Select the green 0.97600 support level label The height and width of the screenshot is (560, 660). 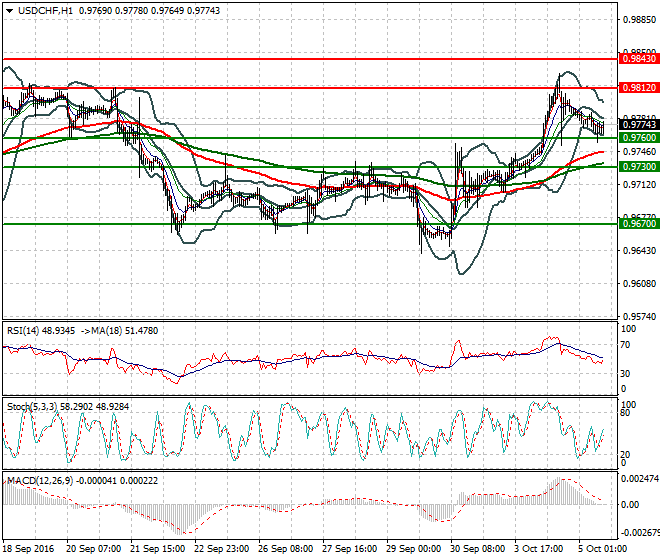point(639,138)
